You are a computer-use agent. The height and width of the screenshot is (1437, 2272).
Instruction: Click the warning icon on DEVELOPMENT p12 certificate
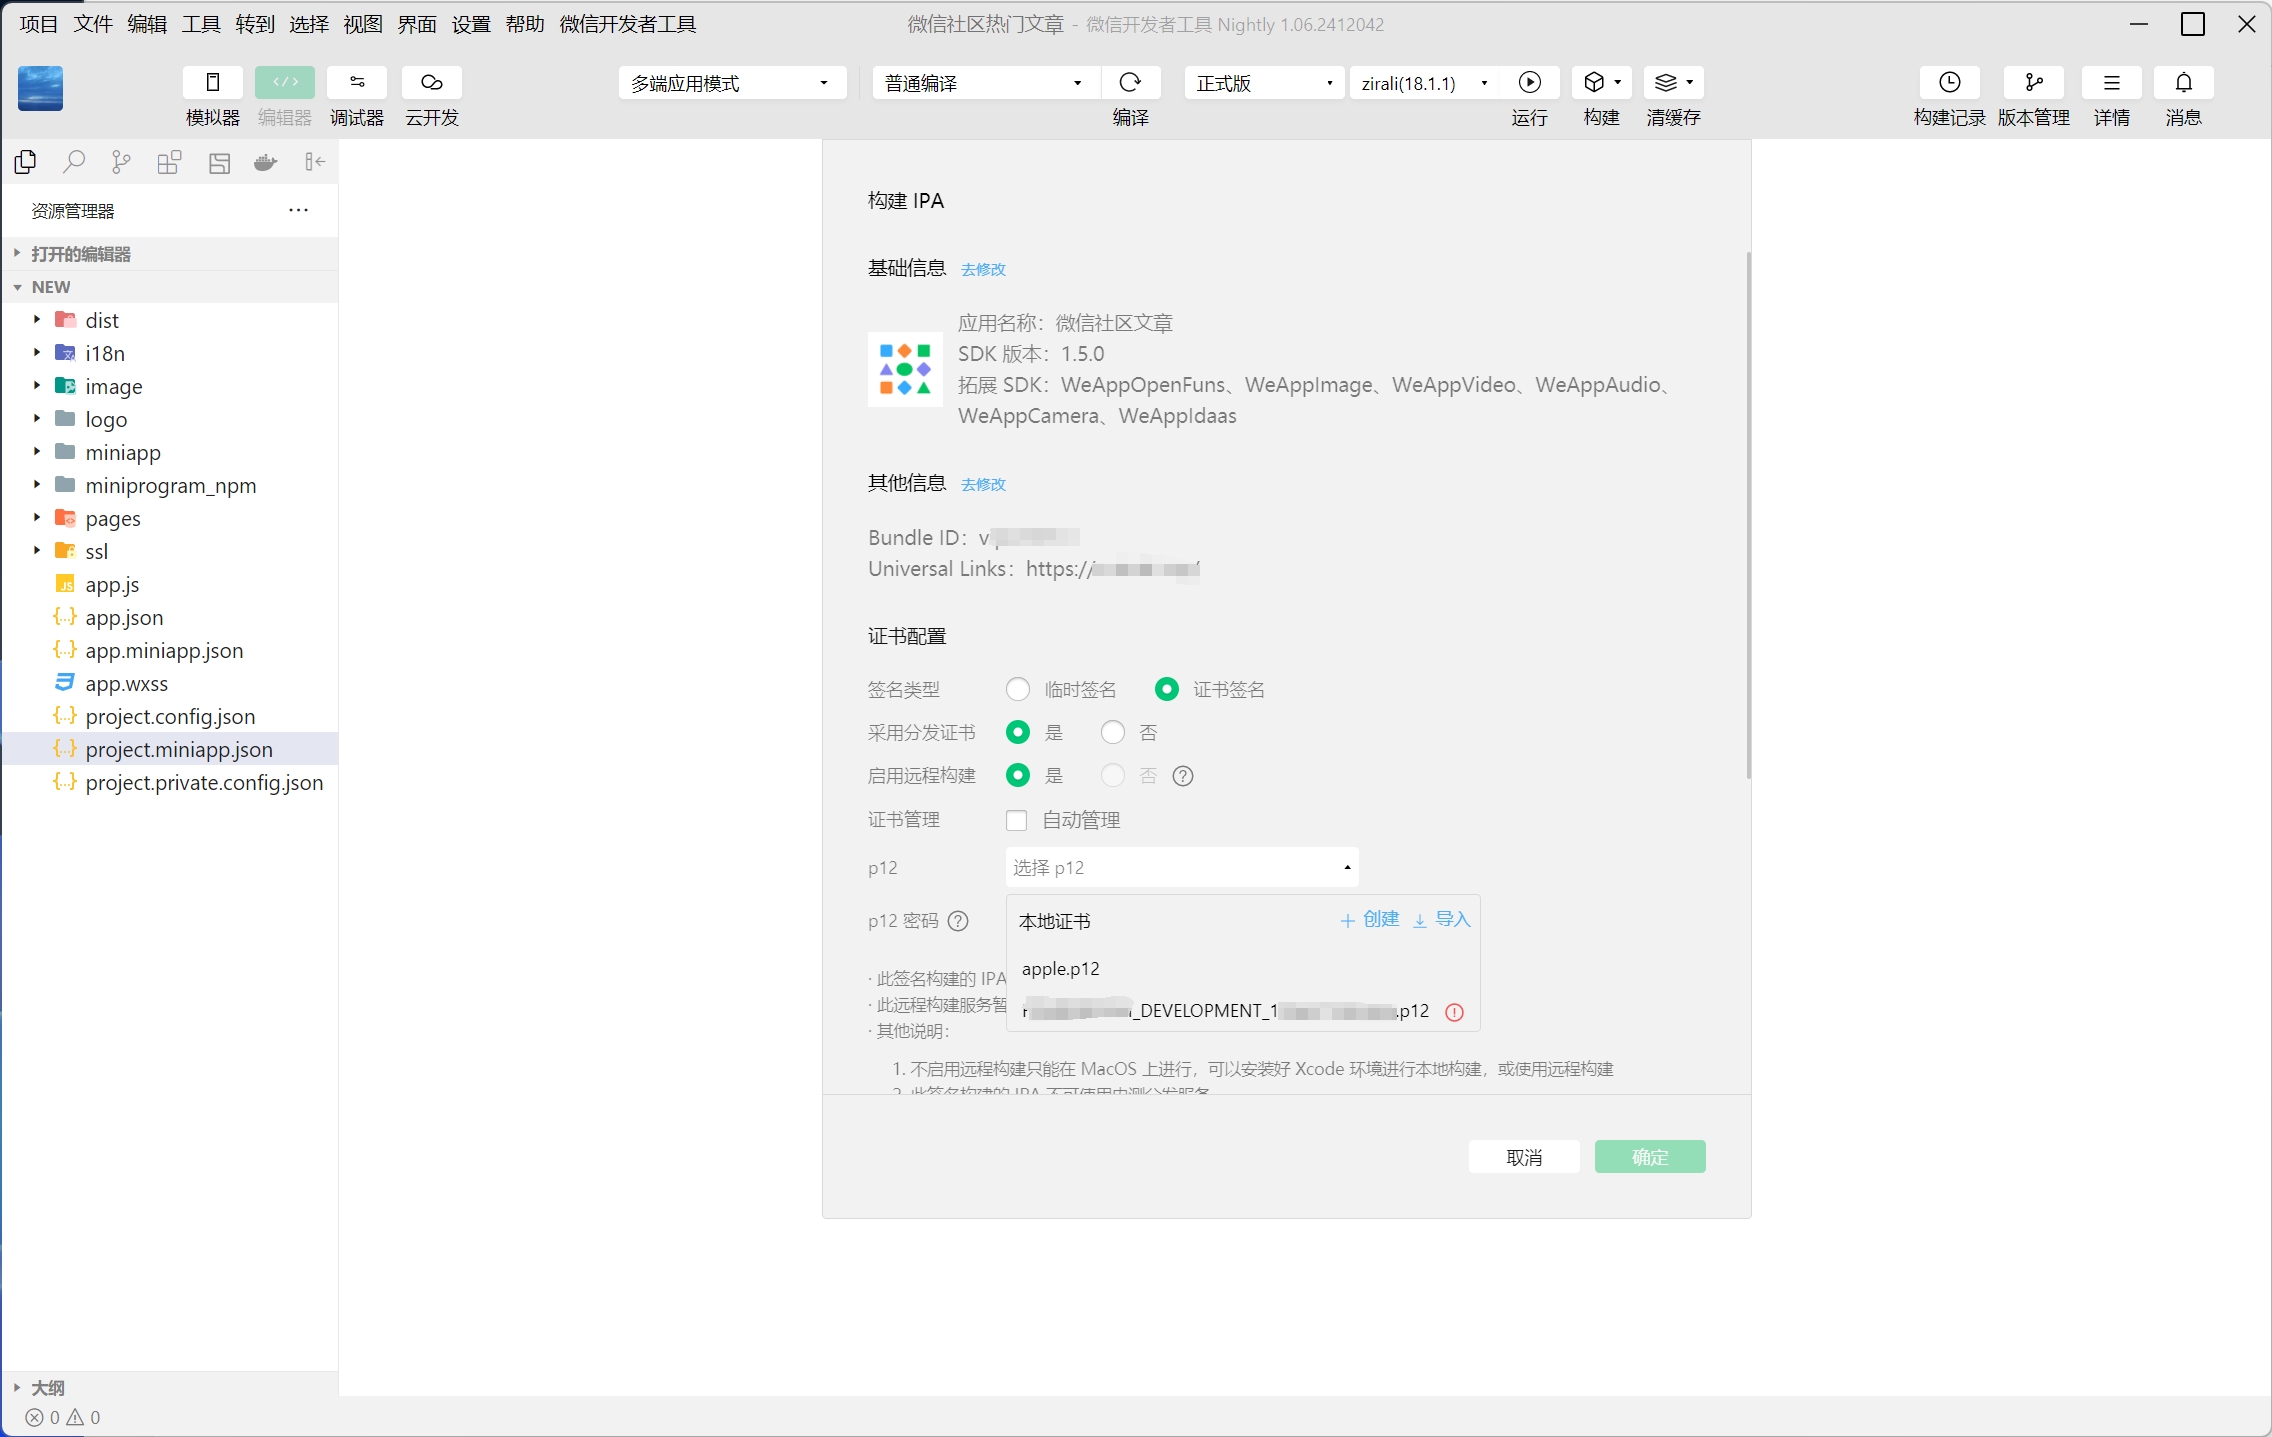click(x=1455, y=1012)
